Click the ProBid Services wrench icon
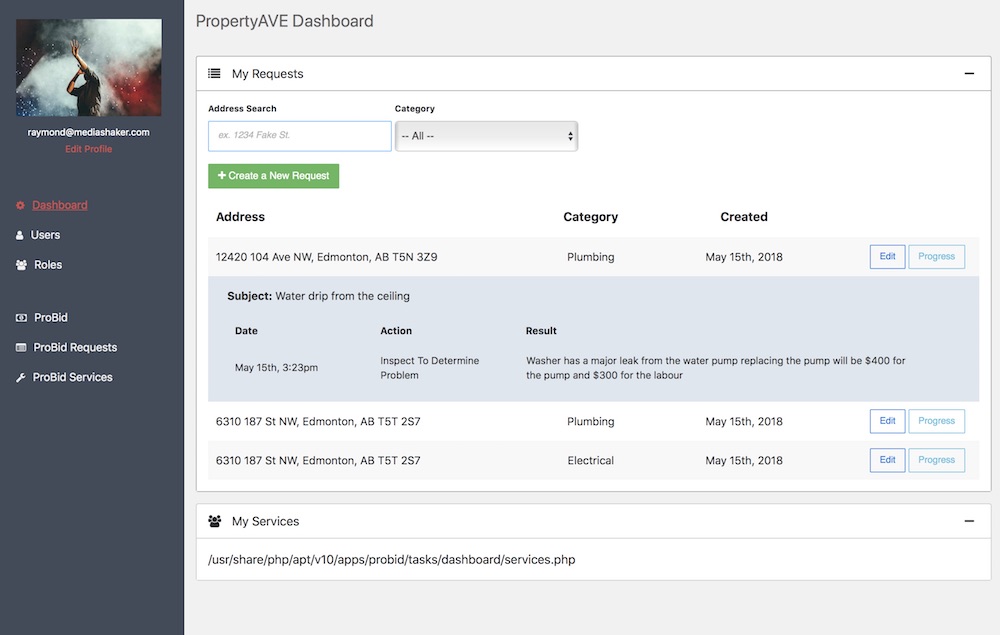Image resolution: width=1000 pixels, height=635 pixels. pos(21,378)
